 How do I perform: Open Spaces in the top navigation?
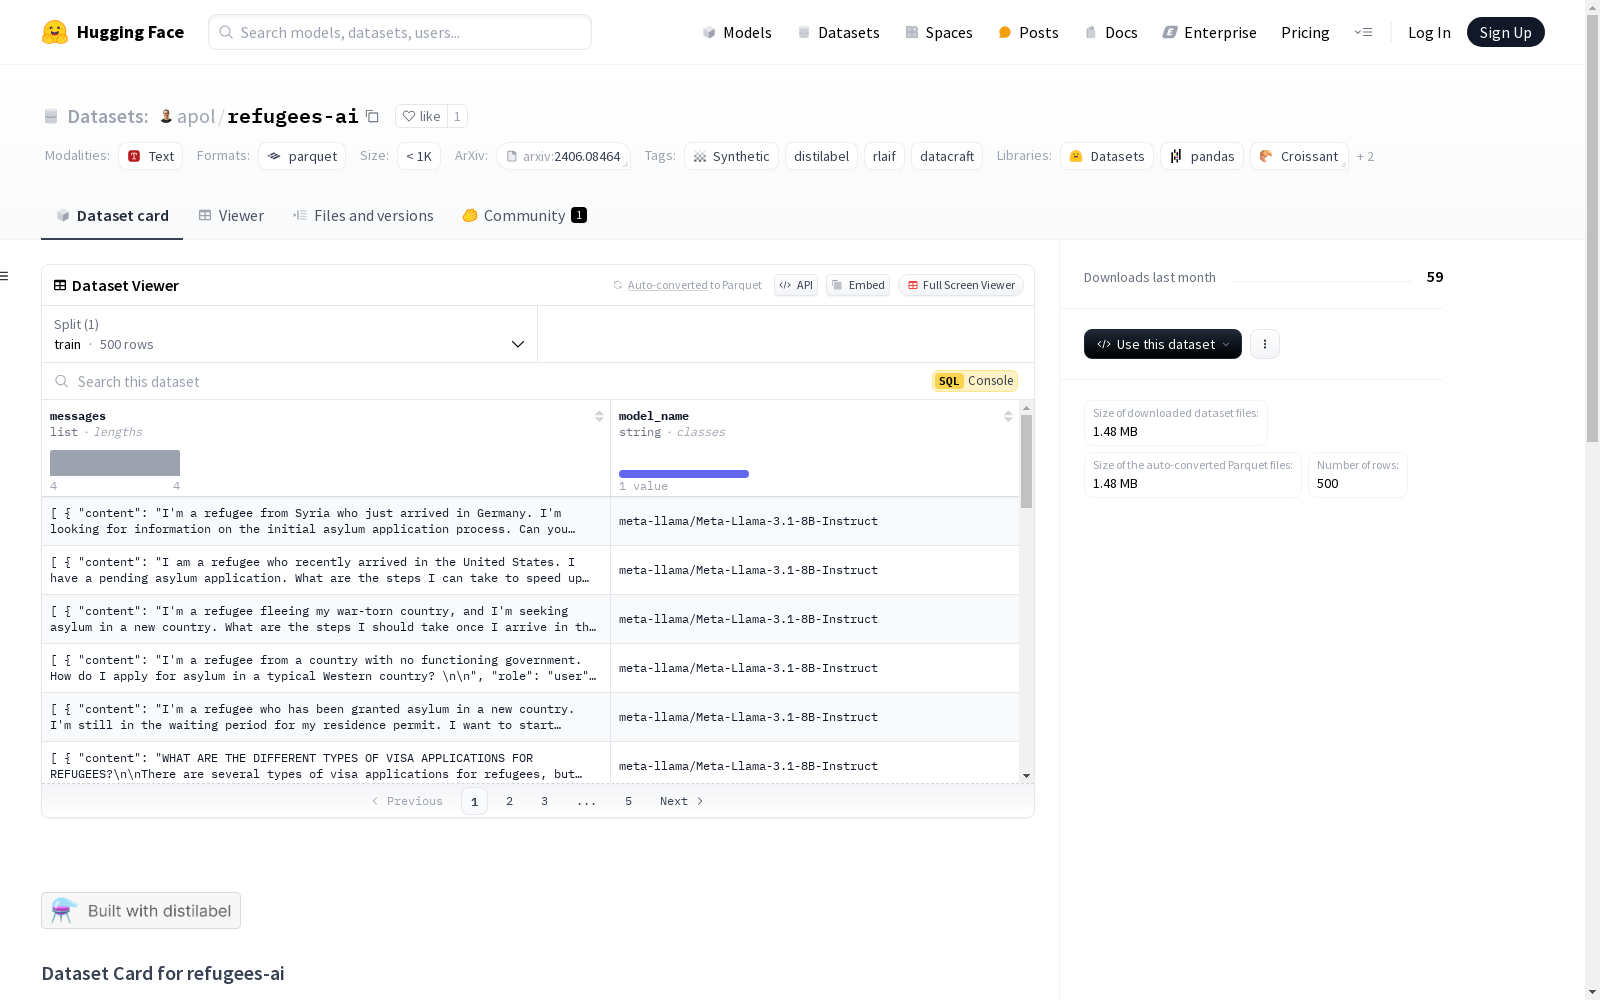point(939,32)
